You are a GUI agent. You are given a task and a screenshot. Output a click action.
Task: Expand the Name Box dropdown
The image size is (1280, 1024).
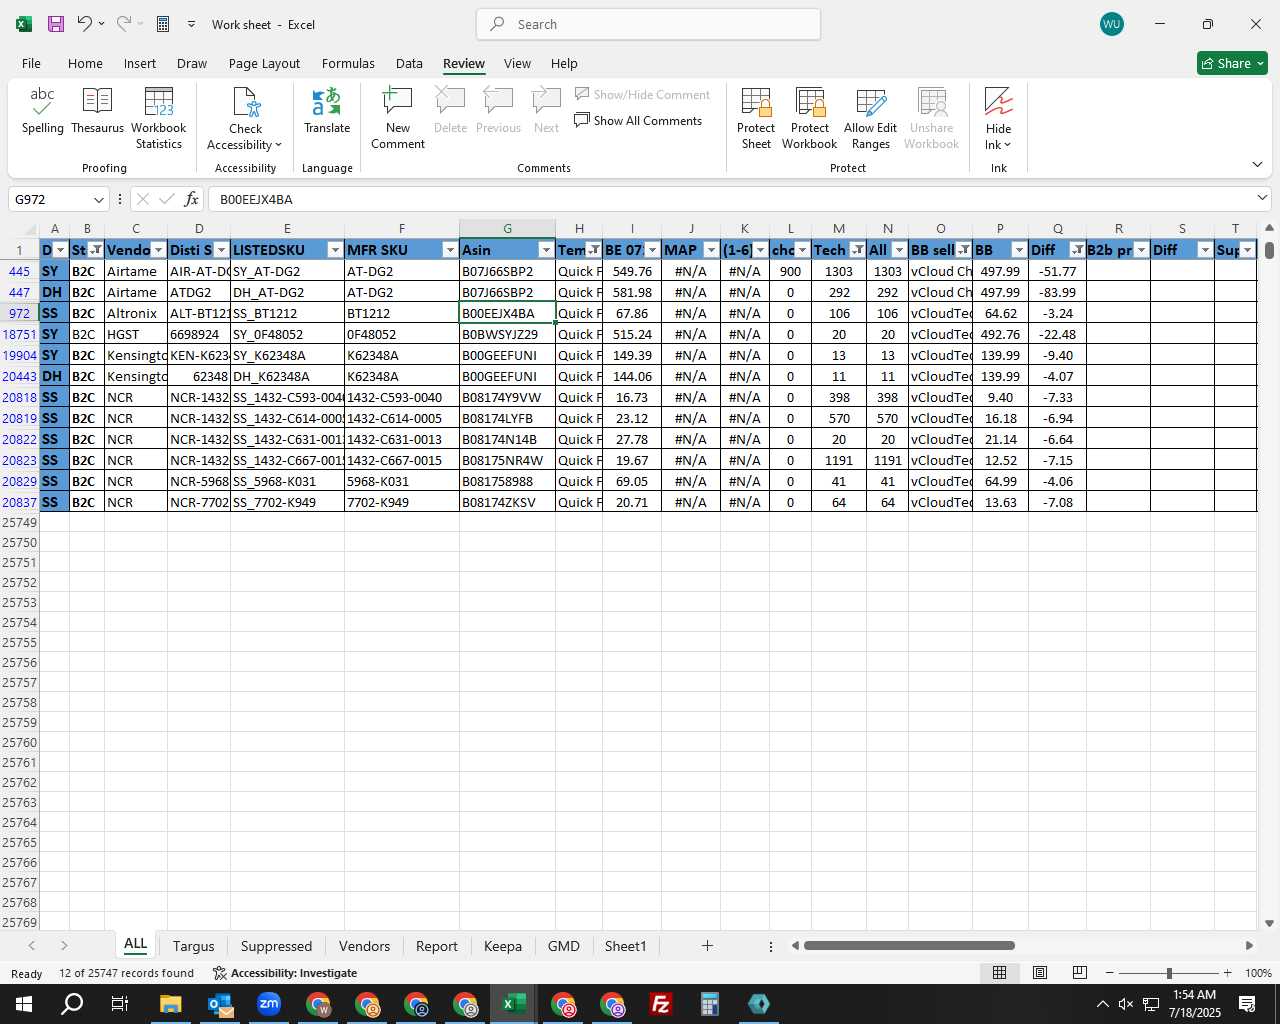click(98, 200)
